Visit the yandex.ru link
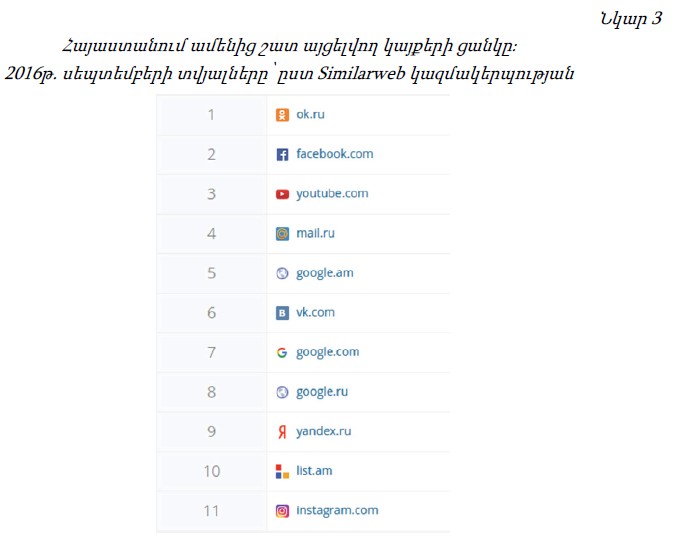 click(x=323, y=432)
